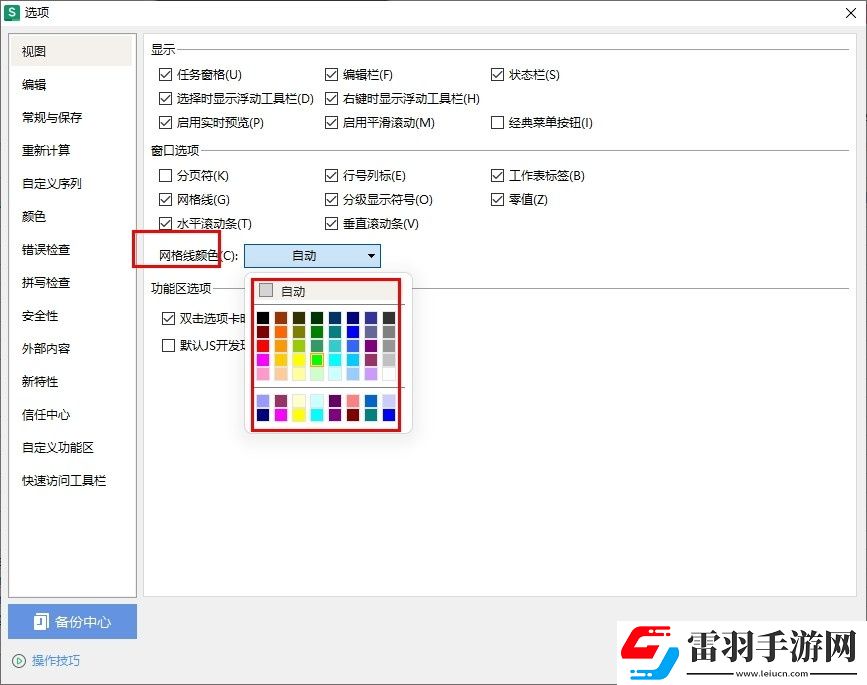Uncheck 启用实时预览 (Live preview)
Screen dimensions: 867x685
(167, 122)
